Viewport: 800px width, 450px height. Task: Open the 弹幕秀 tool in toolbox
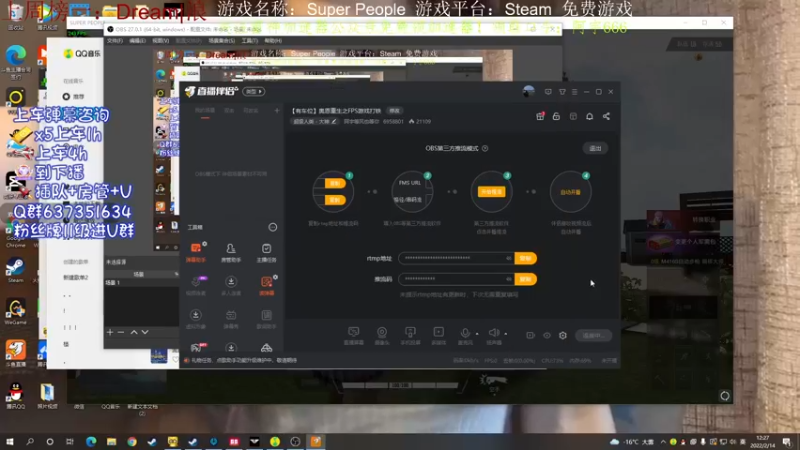[231, 319]
